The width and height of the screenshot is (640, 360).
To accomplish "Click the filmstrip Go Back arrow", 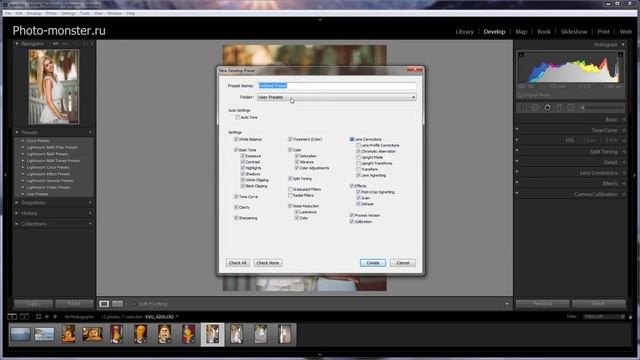I will [47, 317].
